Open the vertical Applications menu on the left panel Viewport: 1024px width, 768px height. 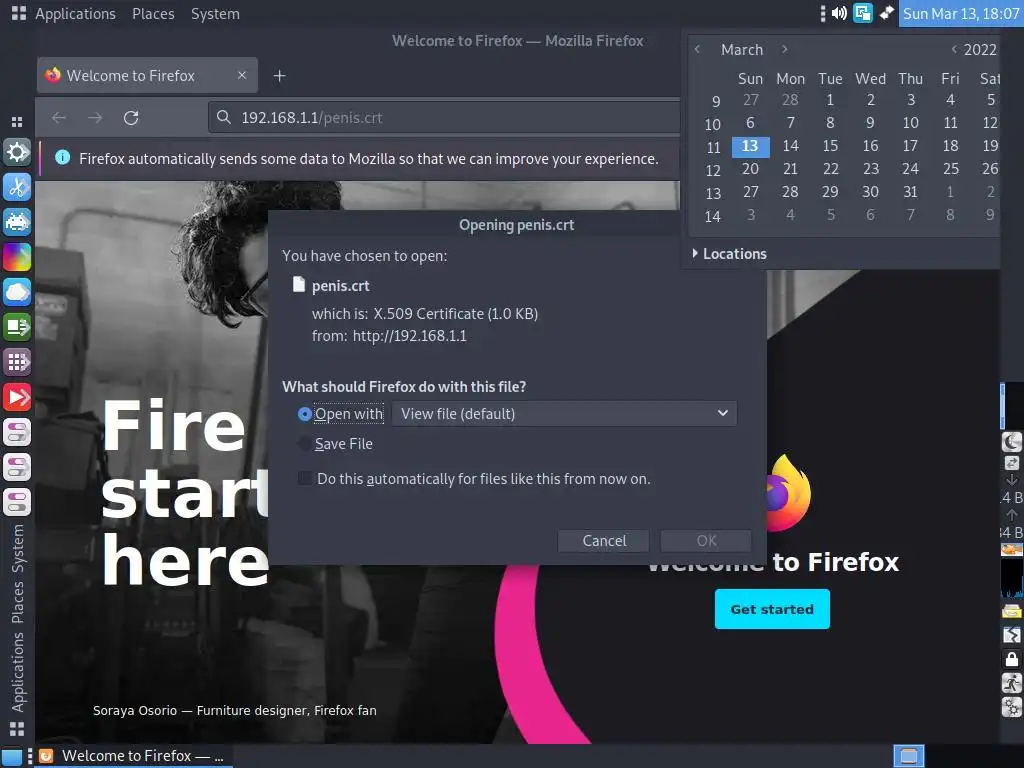coord(18,671)
